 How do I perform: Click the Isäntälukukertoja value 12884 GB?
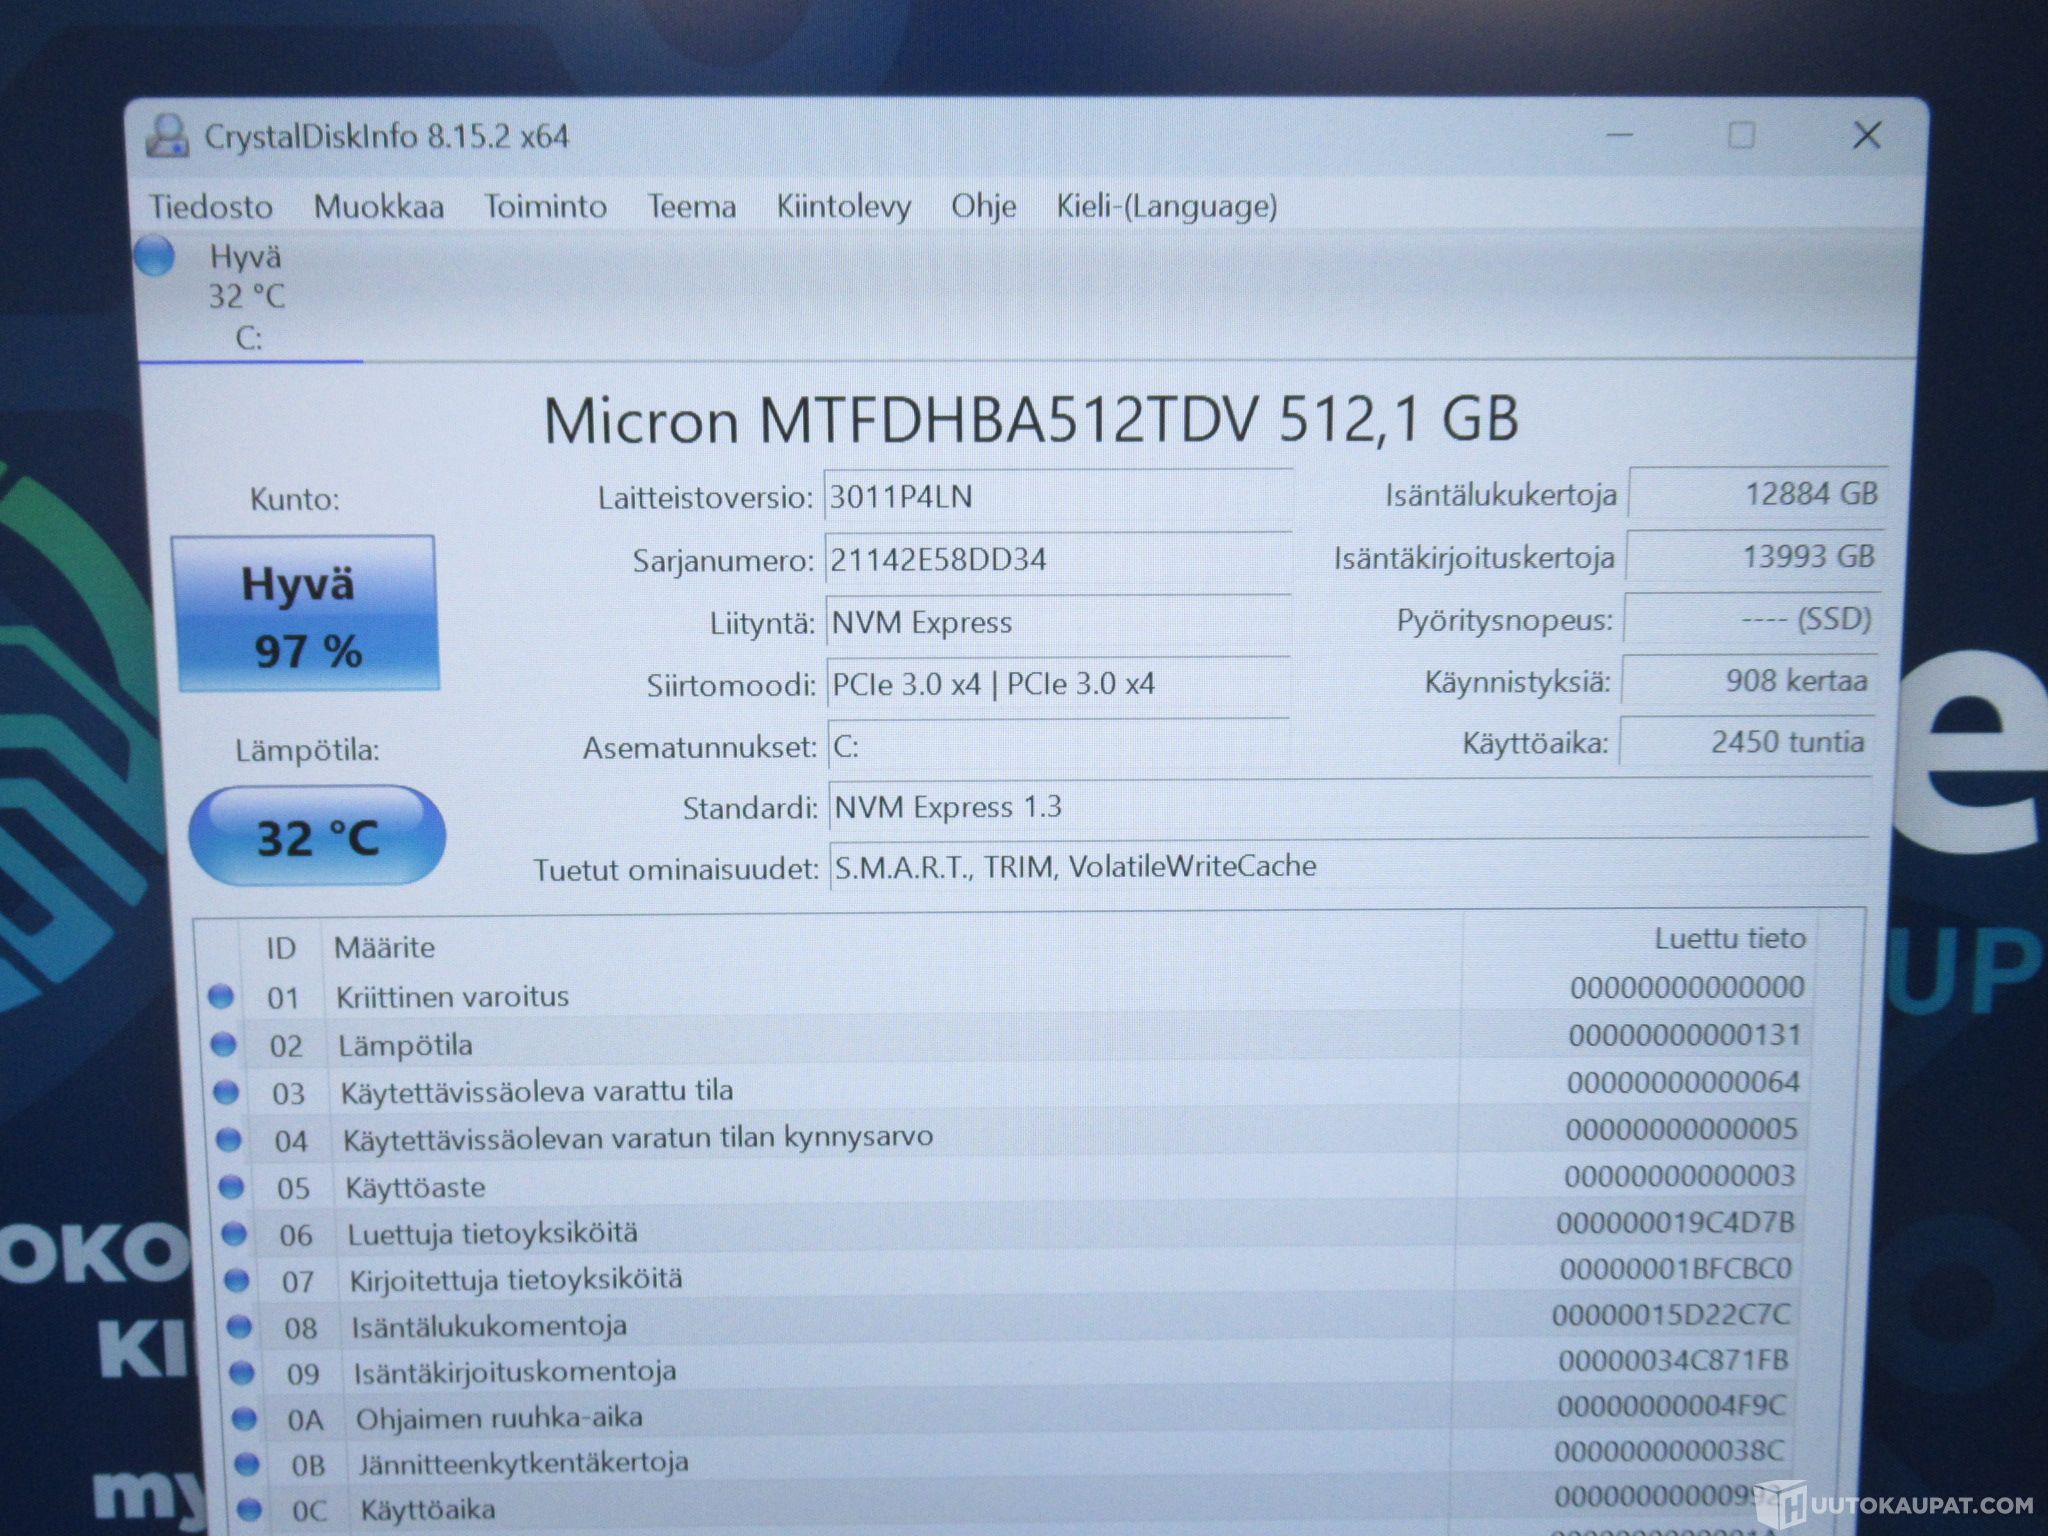point(1757,493)
